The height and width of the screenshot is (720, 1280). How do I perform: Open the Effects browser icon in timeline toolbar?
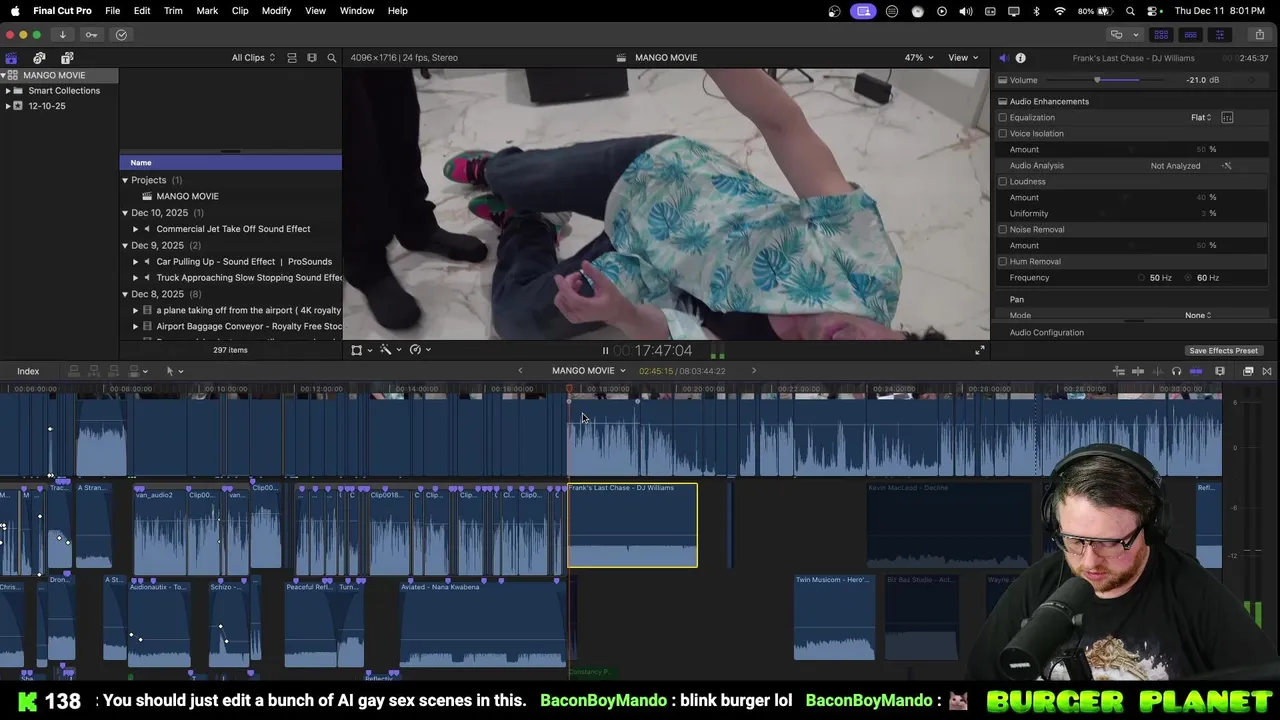1248,371
